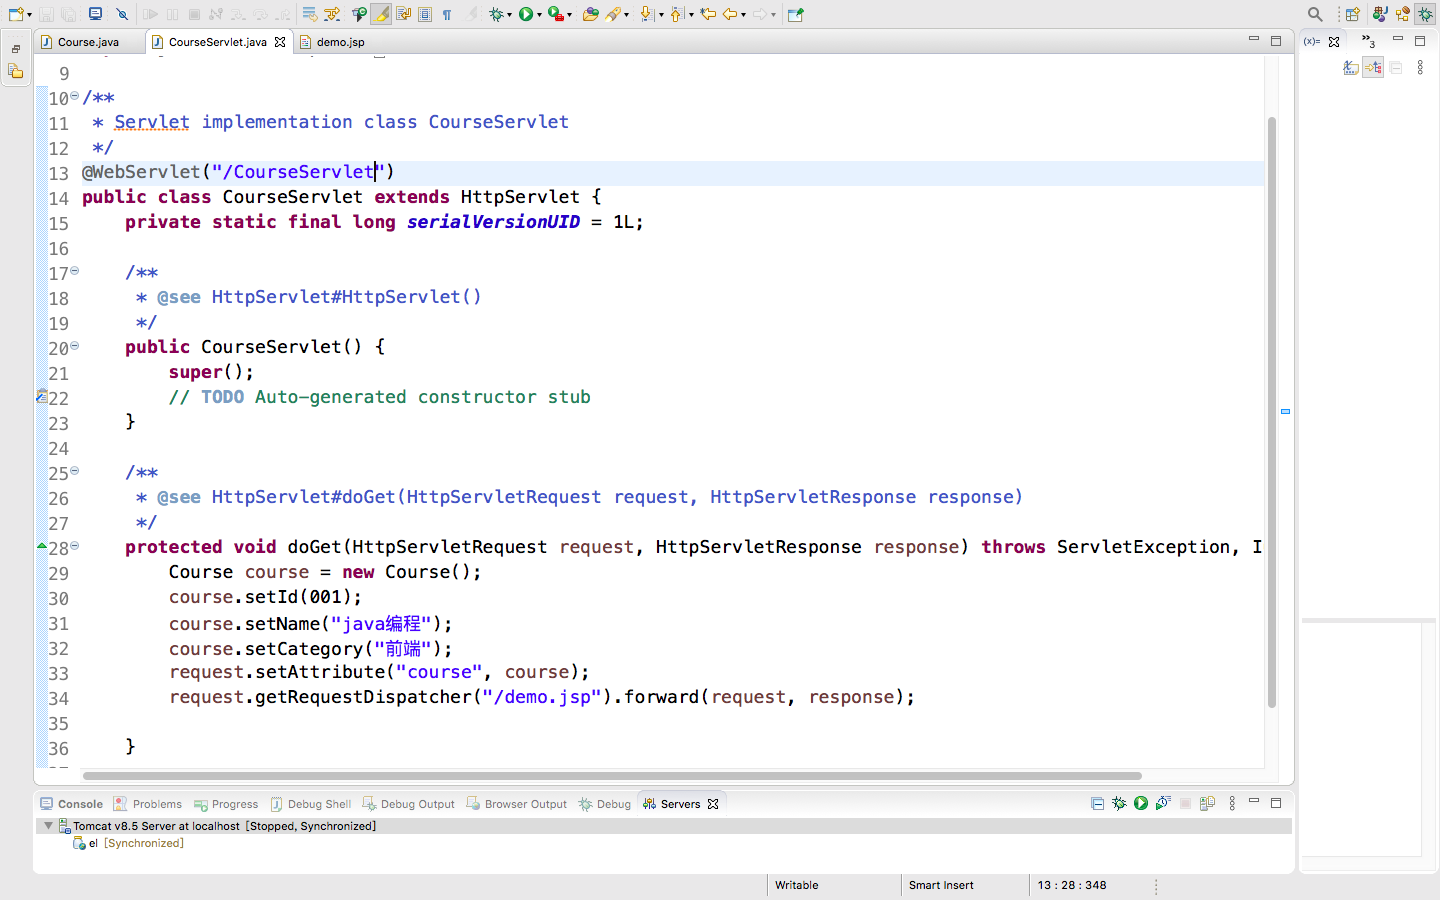The width and height of the screenshot is (1440, 900).
Task: Click the Open Console monitor icon
Action: click(96, 14)
